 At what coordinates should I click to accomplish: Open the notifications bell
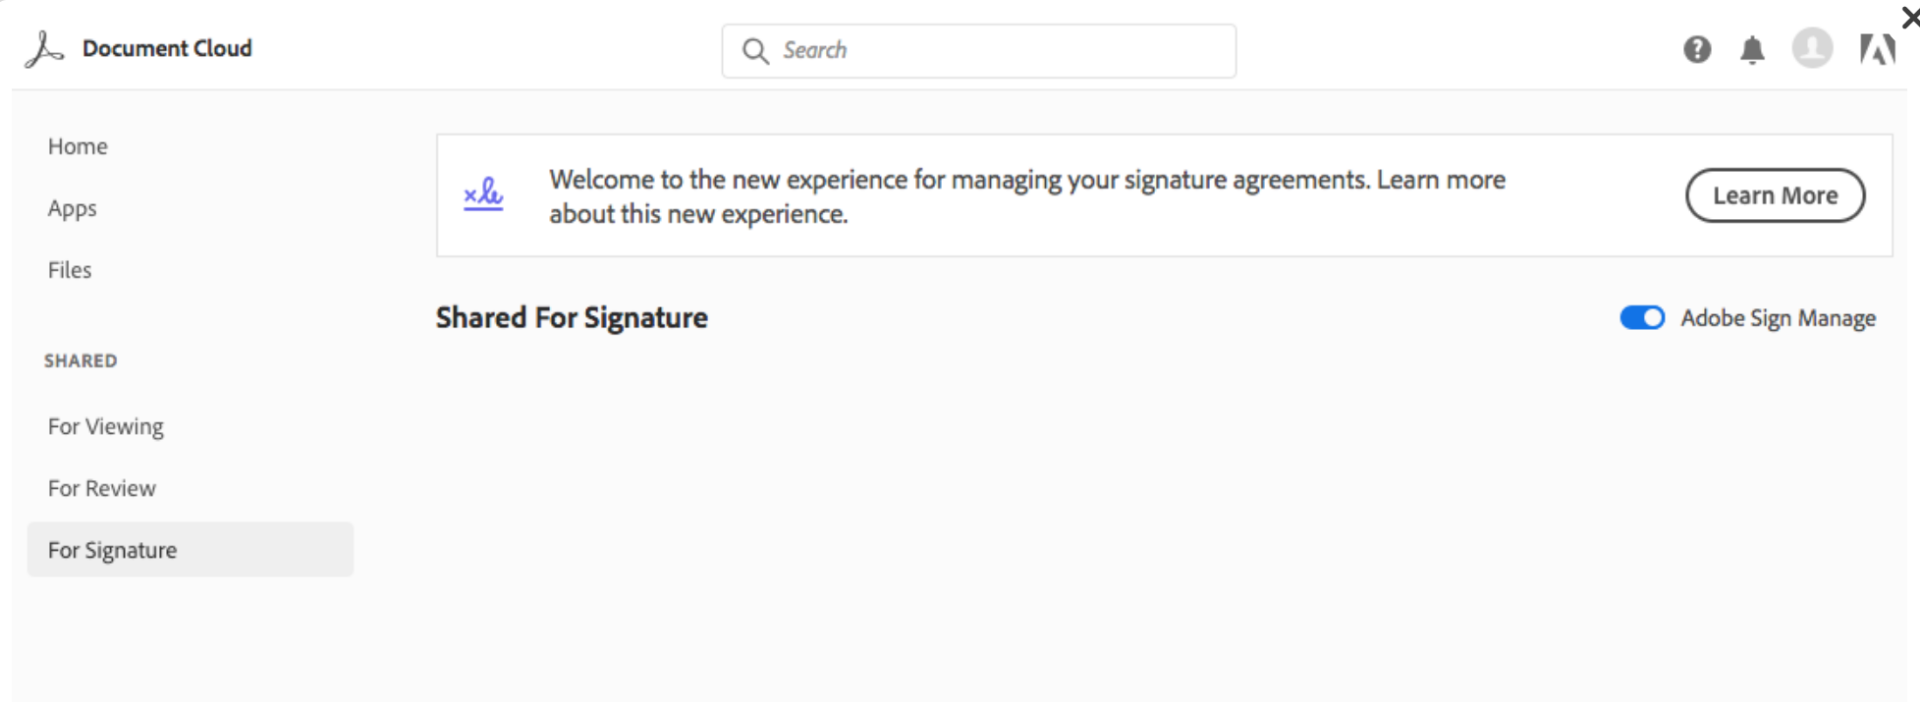(1754, 49)
